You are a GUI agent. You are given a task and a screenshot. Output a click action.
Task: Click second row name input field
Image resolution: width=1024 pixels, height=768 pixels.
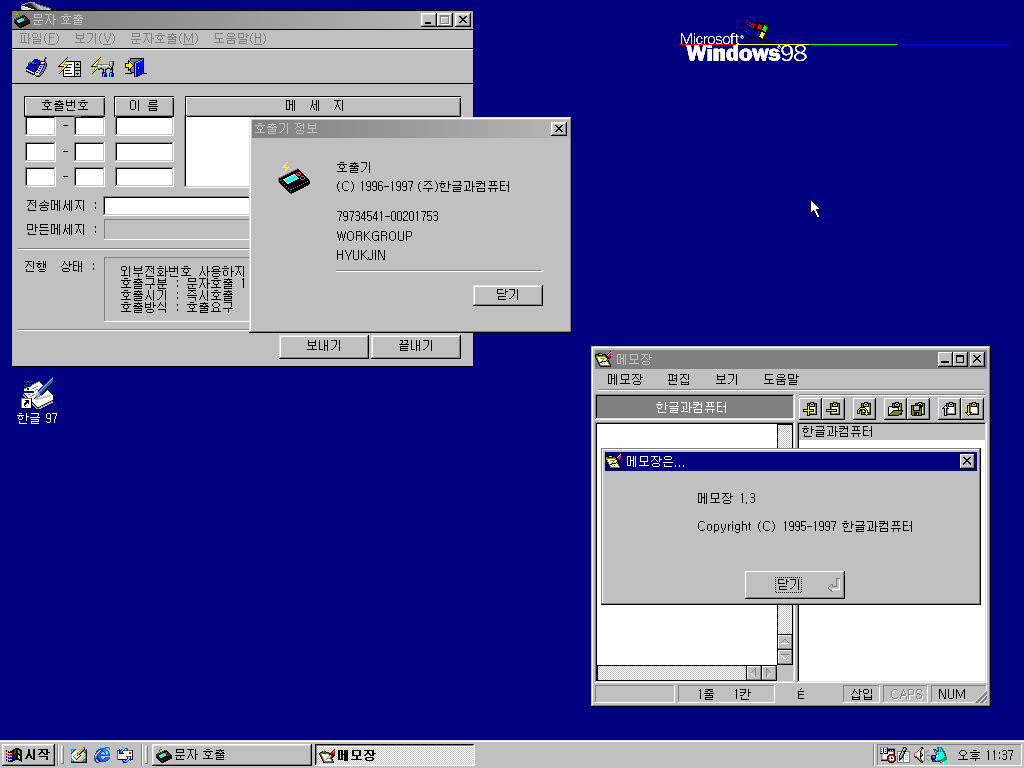(144, 152)
